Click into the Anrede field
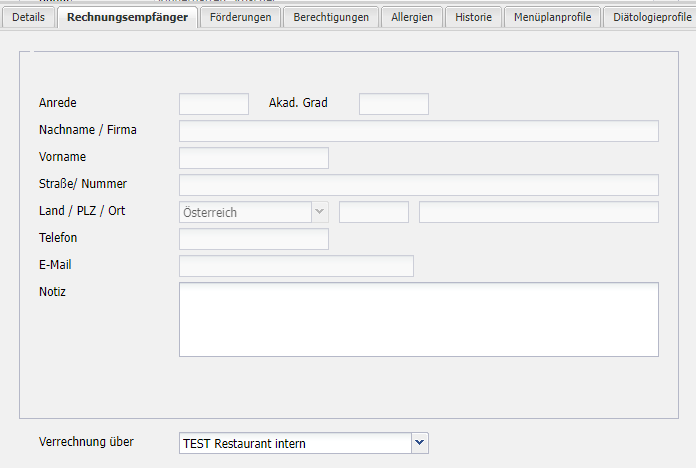The image size is (696, 468). coord(214,104)
